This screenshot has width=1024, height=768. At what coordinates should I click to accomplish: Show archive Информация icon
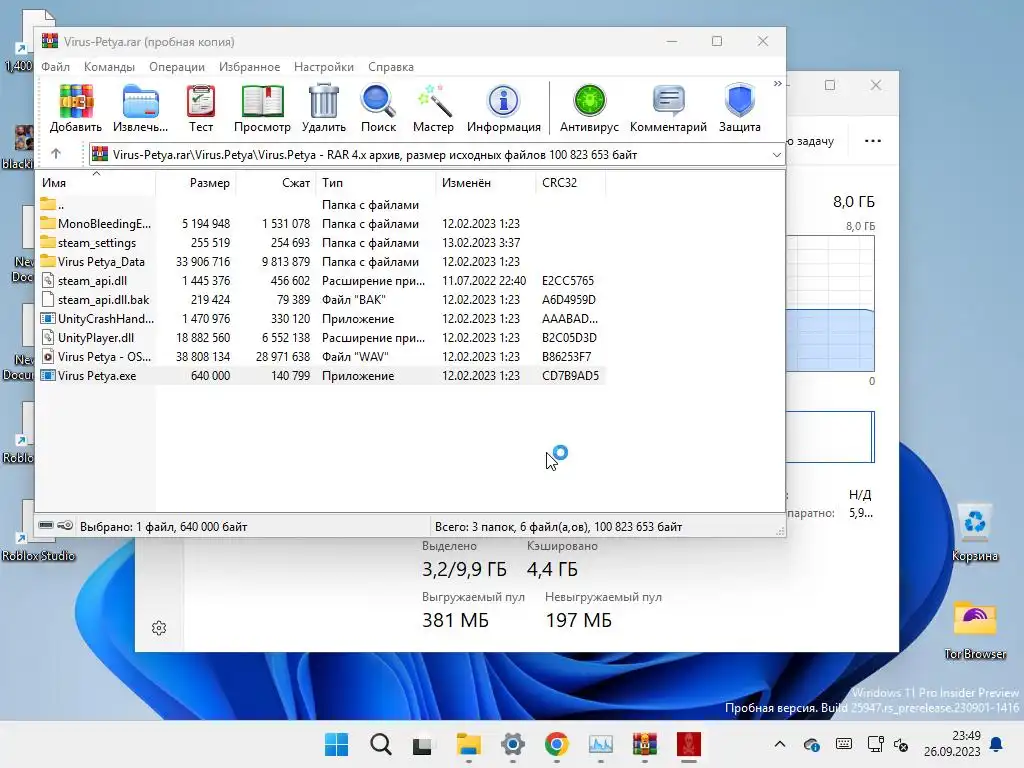pyautogui.click(x=504, y=108)
